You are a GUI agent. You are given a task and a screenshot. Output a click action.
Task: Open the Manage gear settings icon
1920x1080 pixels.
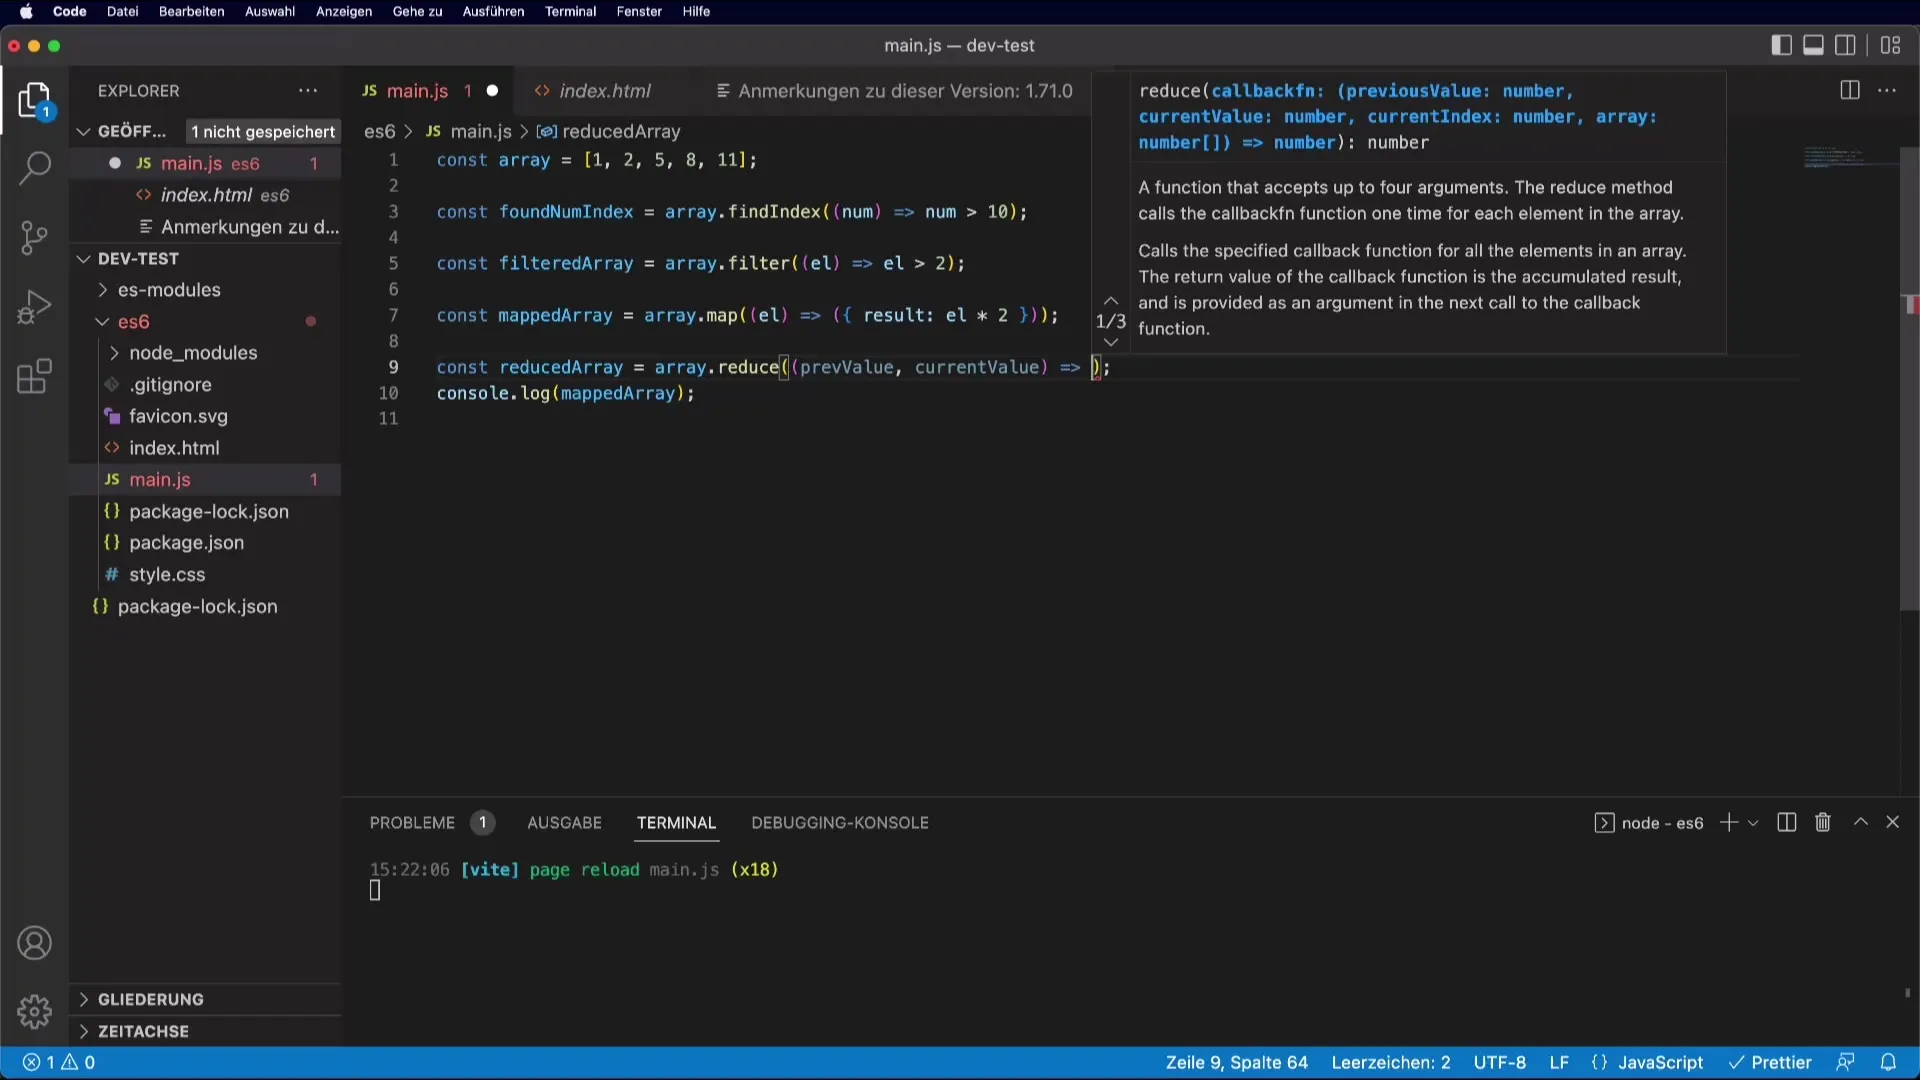(34, 1012)
